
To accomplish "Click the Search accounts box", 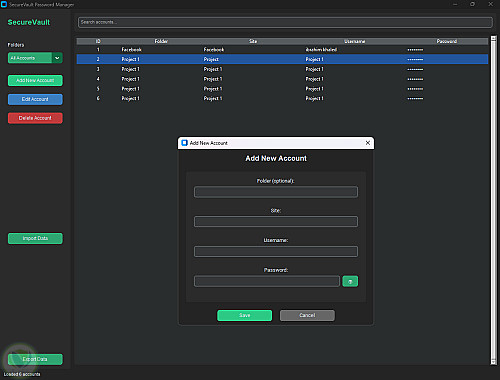I will [x=285, y=22].
